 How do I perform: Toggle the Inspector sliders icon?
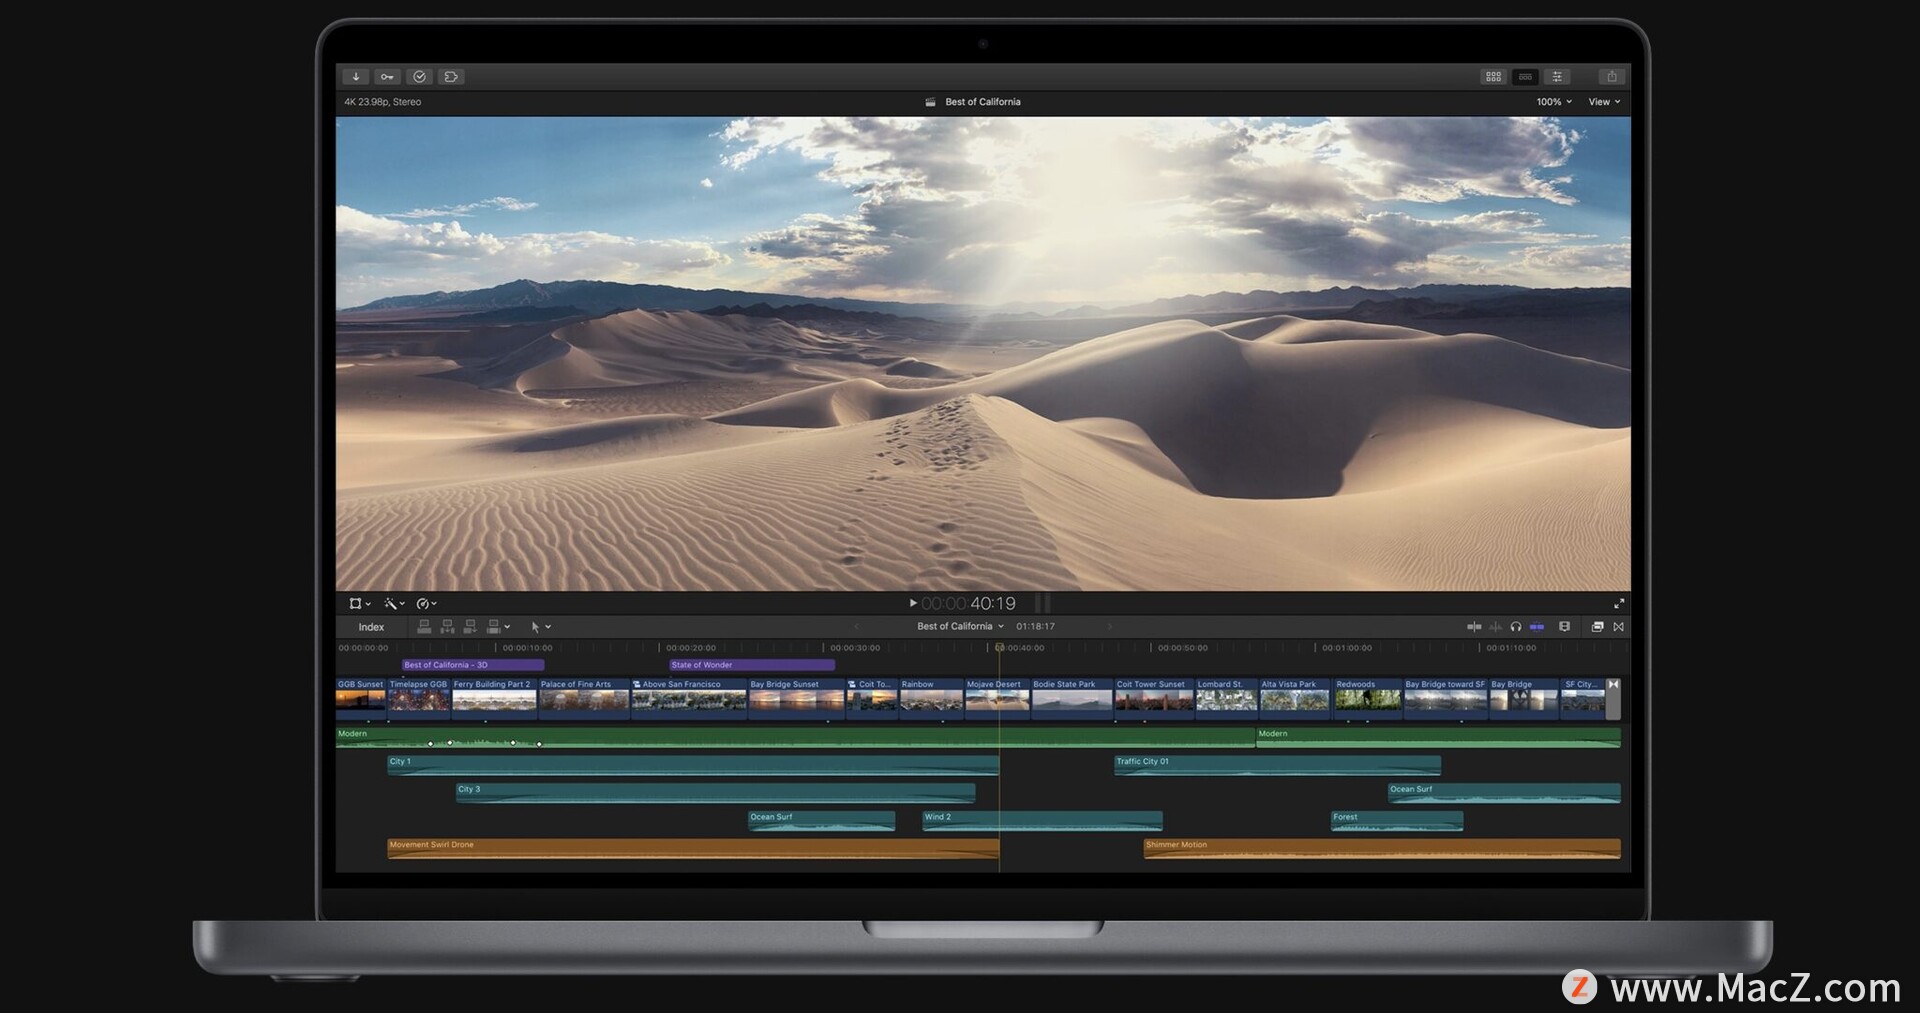(1557, 77)
